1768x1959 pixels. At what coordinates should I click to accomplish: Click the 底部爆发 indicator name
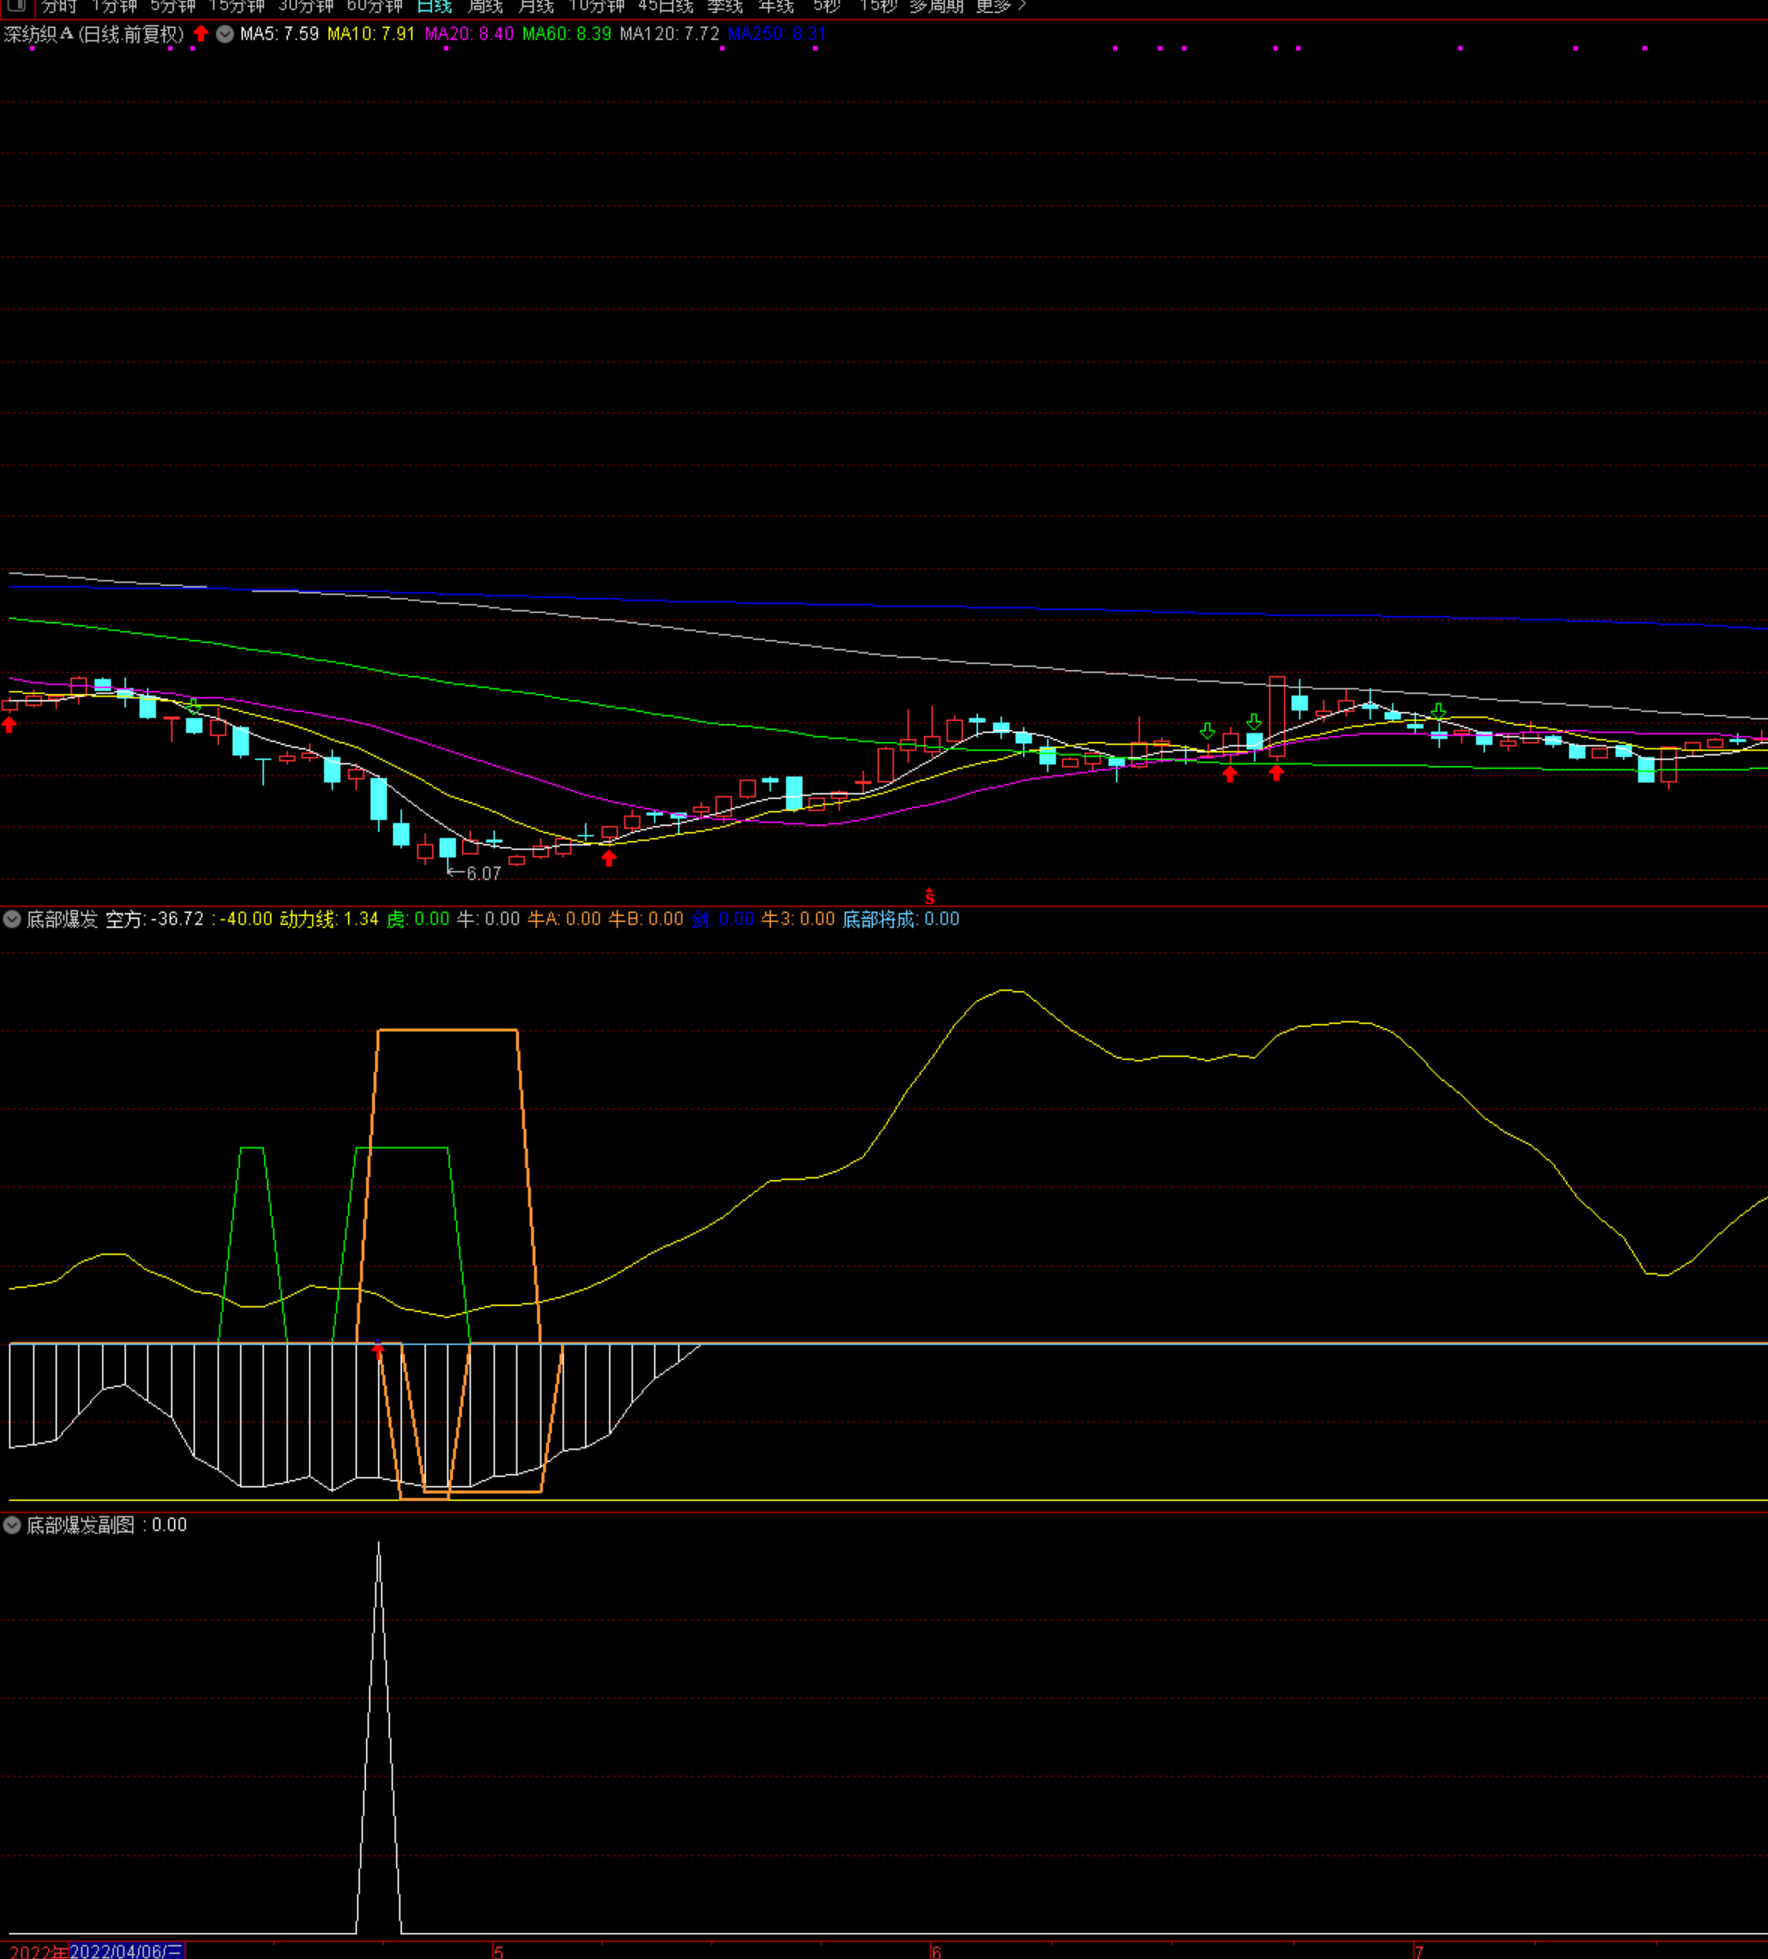click(x=61, y=919)
